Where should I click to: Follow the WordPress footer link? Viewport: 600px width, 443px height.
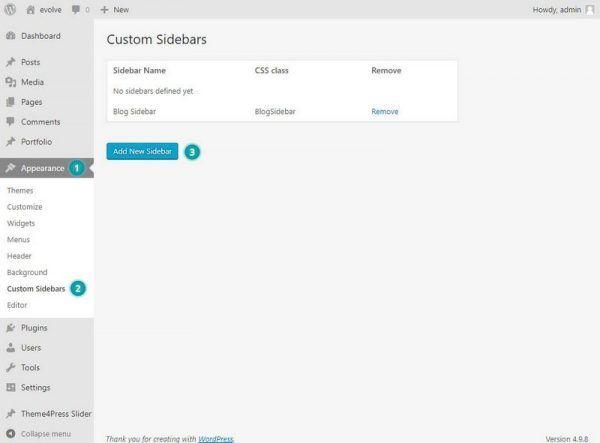point(216,439)
